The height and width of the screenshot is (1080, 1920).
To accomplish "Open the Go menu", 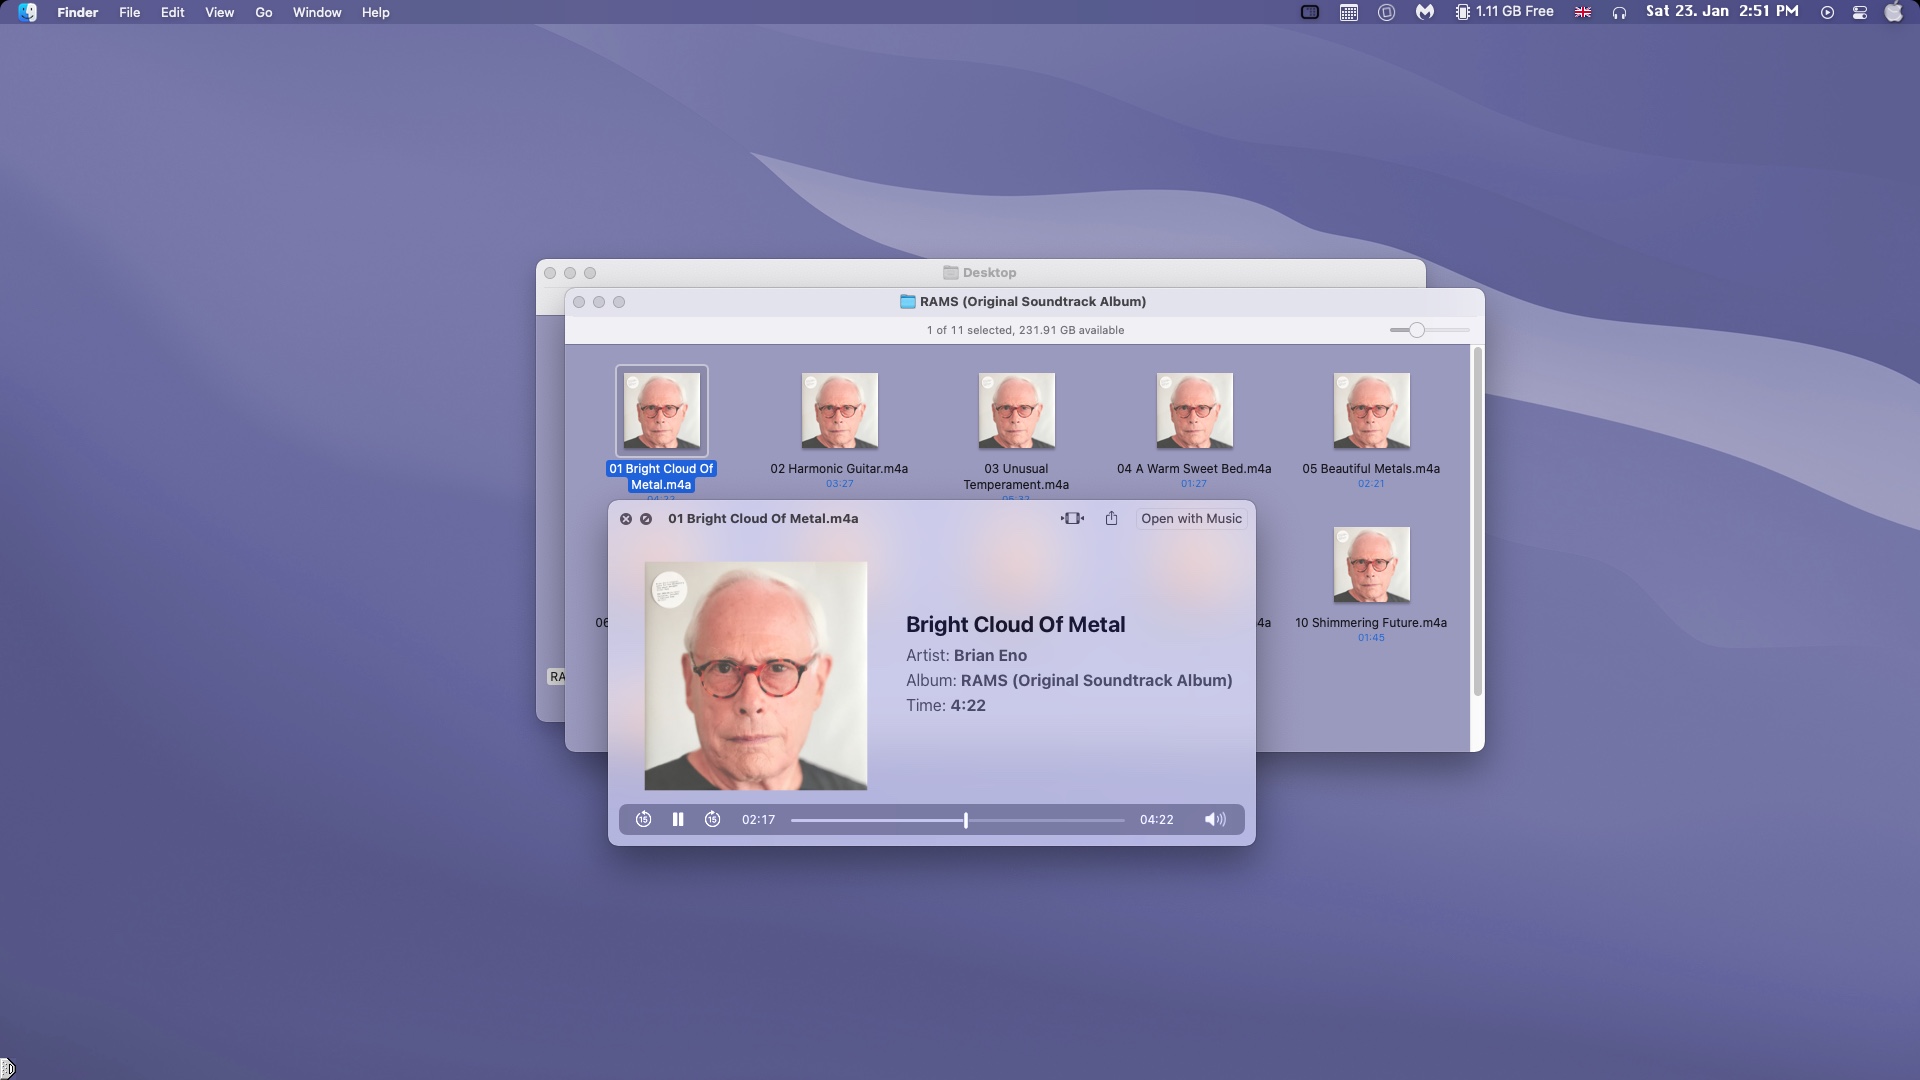I will (x=263, y=12).
